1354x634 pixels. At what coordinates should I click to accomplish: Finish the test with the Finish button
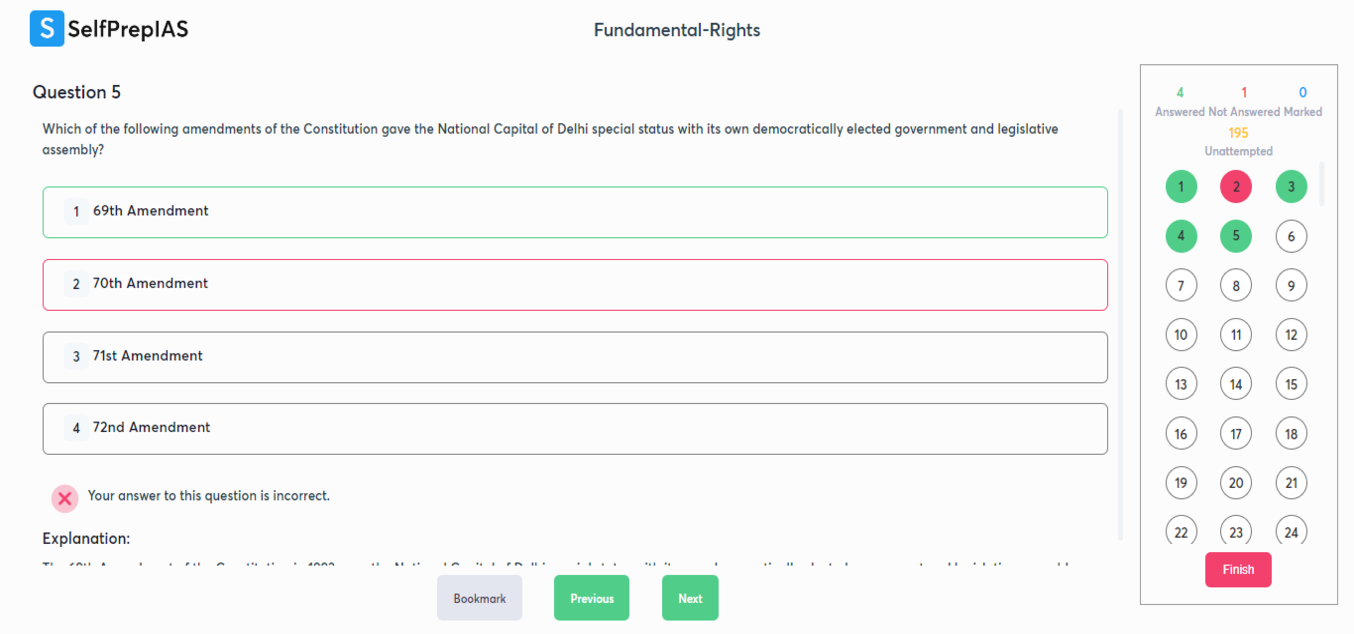pyautogui.click(x=1238, y=569)
